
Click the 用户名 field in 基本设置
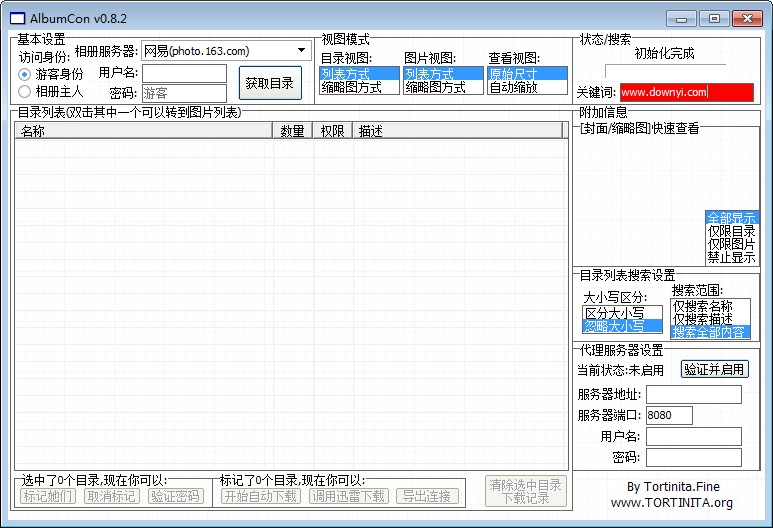184,73
